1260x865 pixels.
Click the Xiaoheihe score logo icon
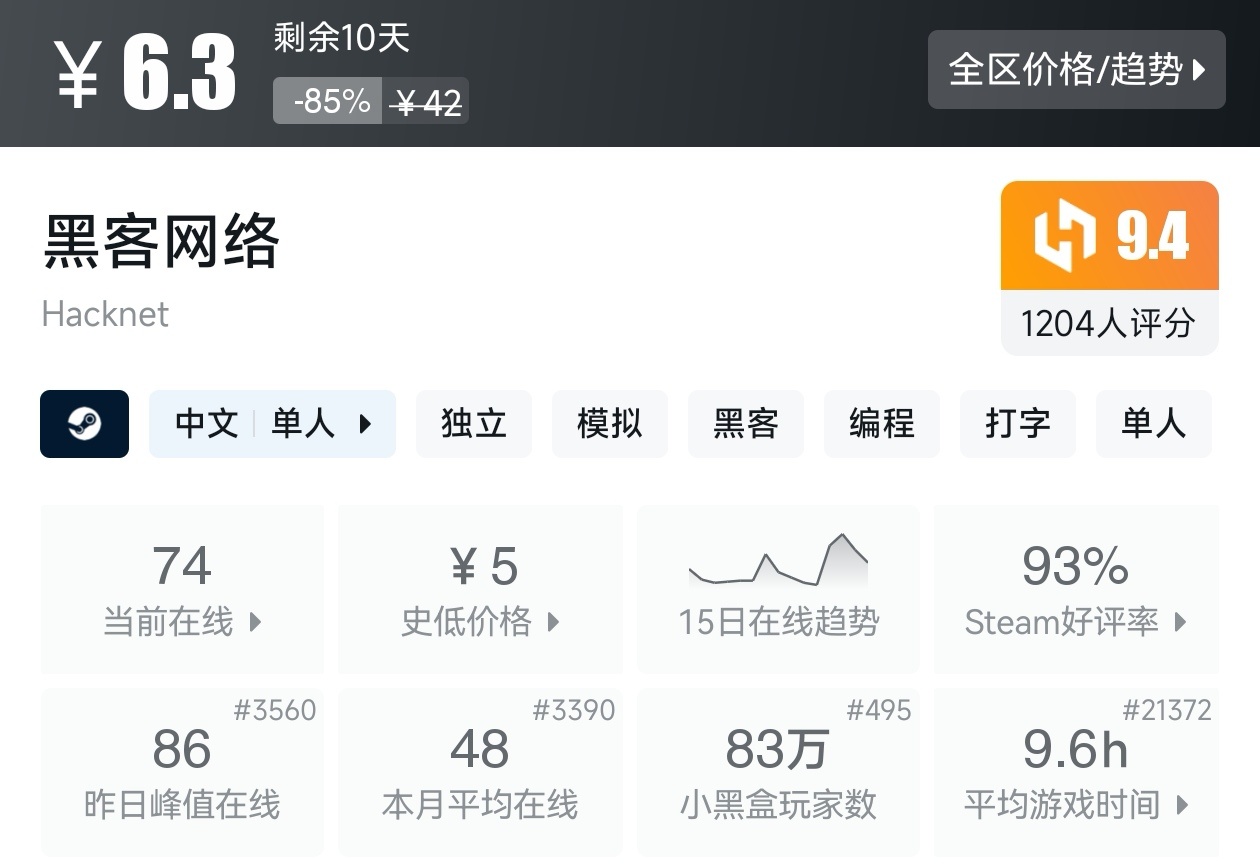(x=1064, y=236)
